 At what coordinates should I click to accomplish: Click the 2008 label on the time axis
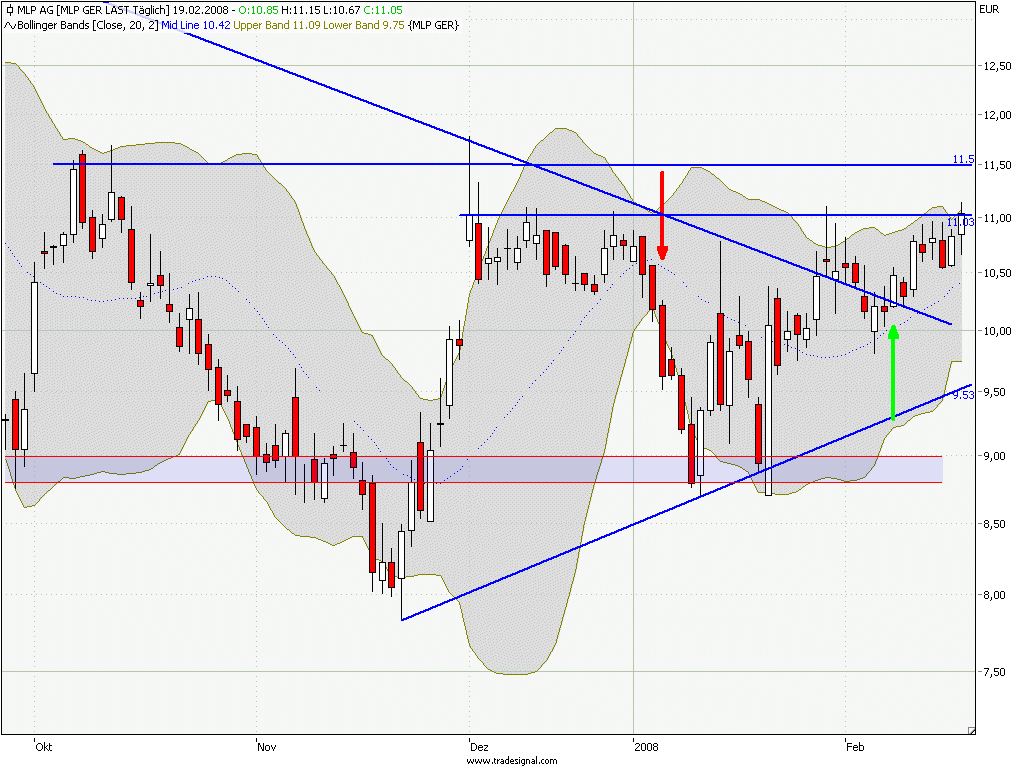(x=647, y=747)
